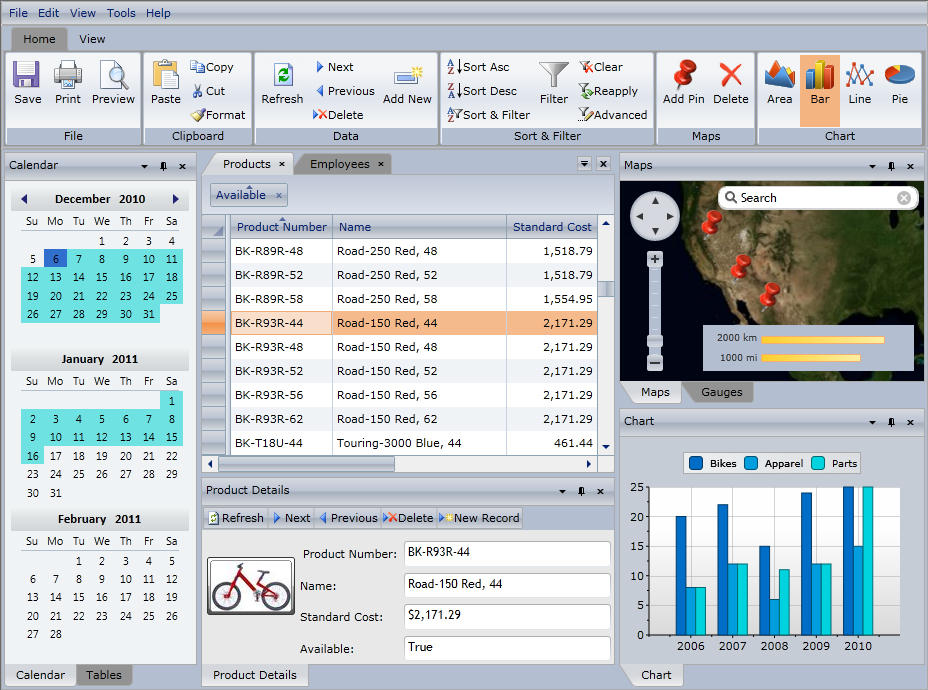
Task: Sort by Standard Cost column header
Action: point(552,227)
